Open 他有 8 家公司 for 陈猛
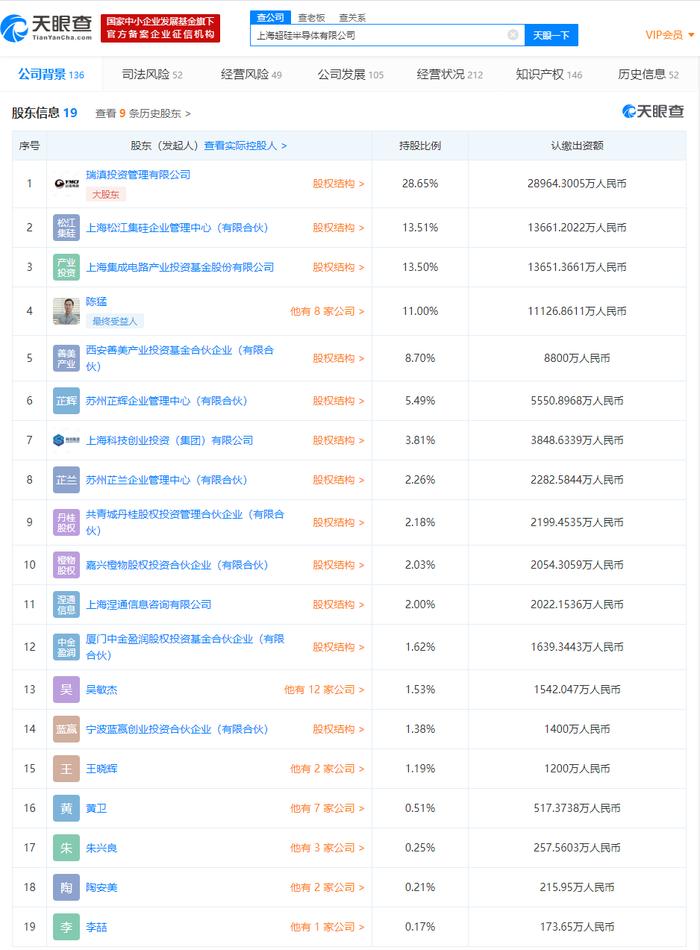Screen dimensions: 700x950 pos(327,311)
